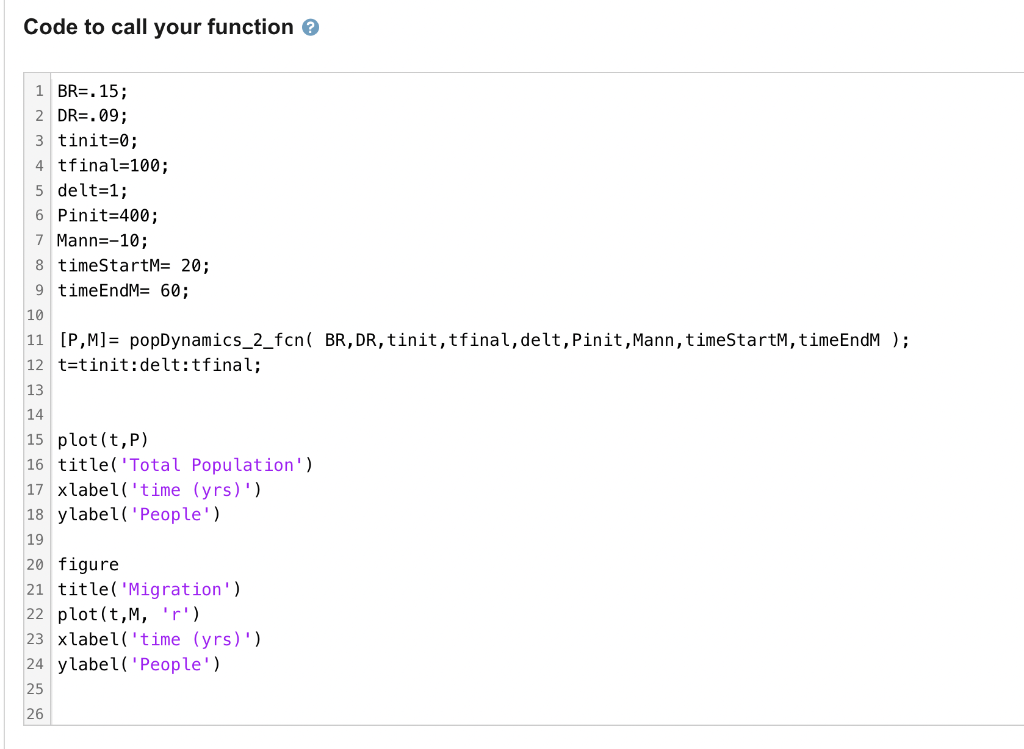Click on timeStartM= 20 line
This screenshot has height=749, width=1024.
pyautogui.click(x=134, y=266)
